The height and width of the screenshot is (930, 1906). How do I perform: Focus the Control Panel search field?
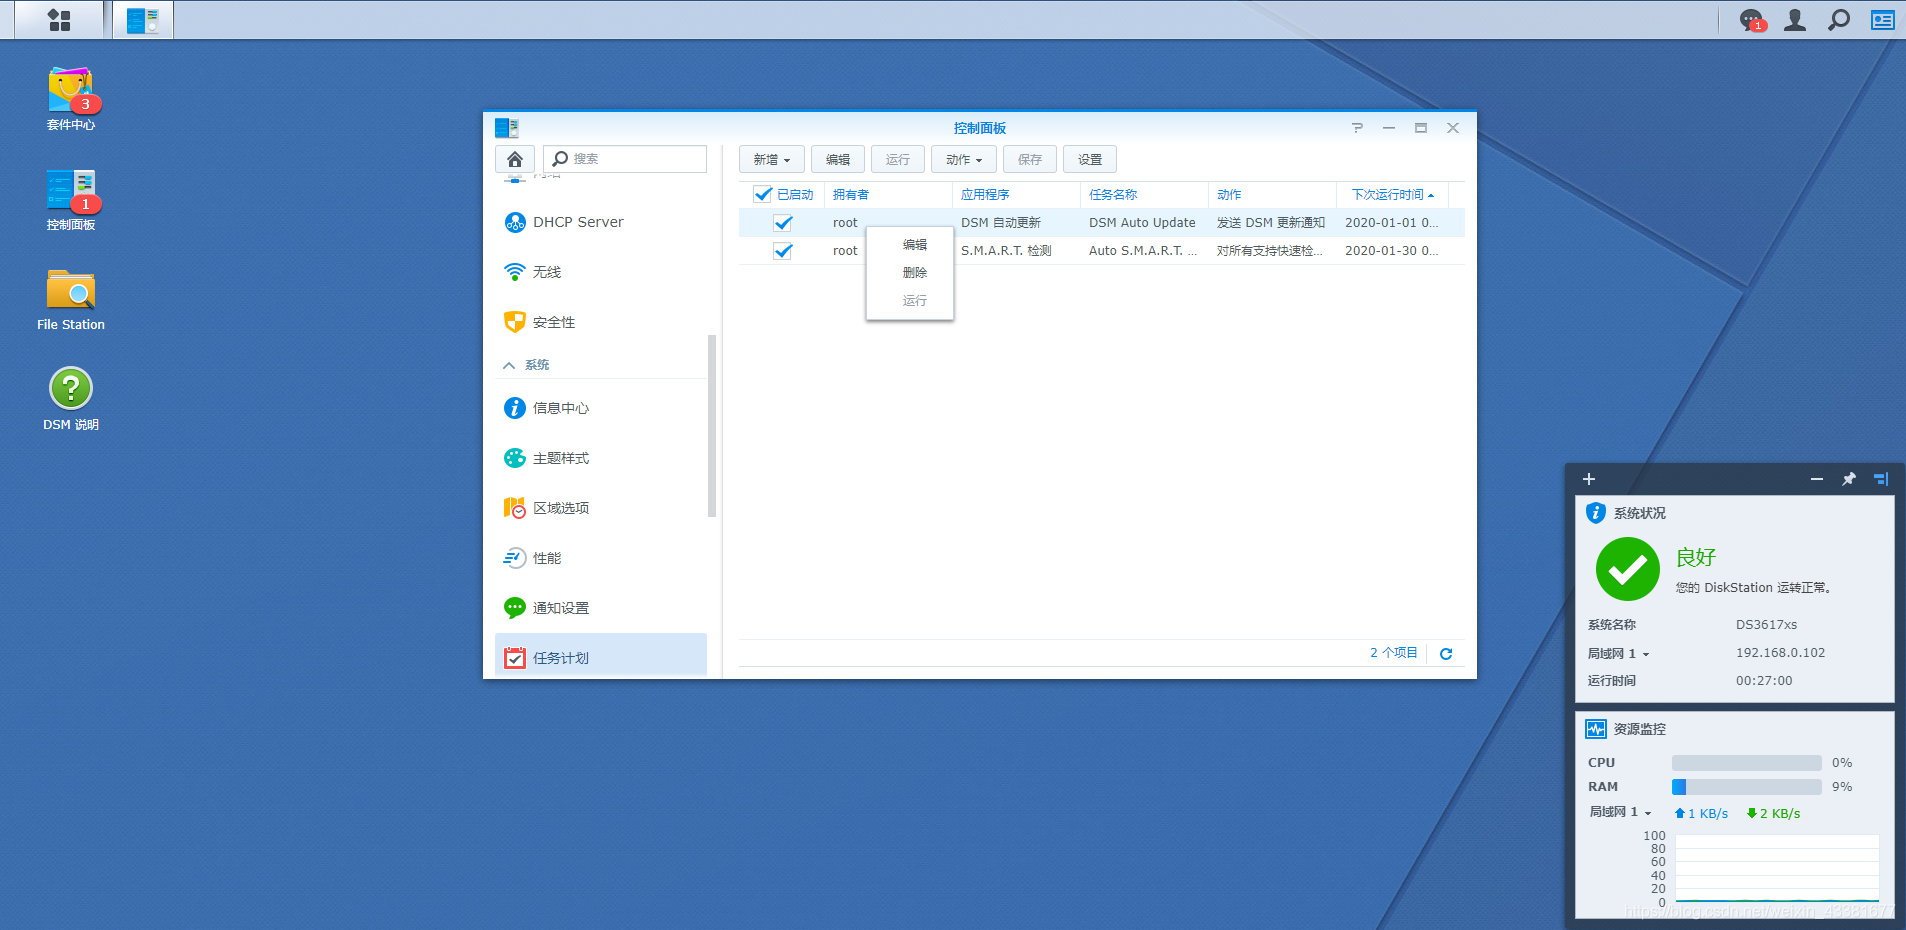tap(625, 159)
